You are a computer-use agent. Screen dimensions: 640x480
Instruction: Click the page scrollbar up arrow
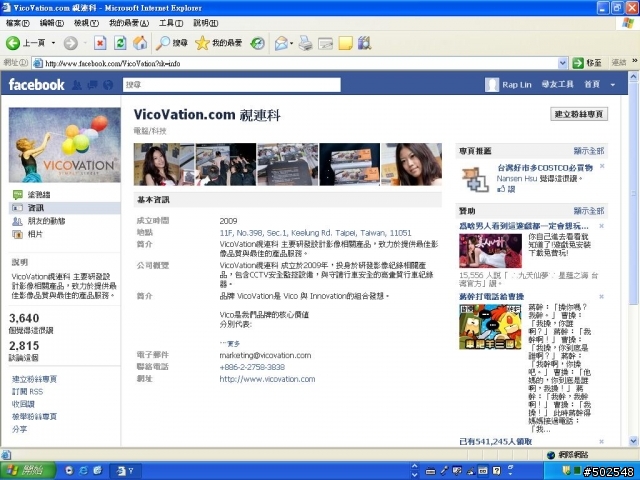(x=633, y=76)
